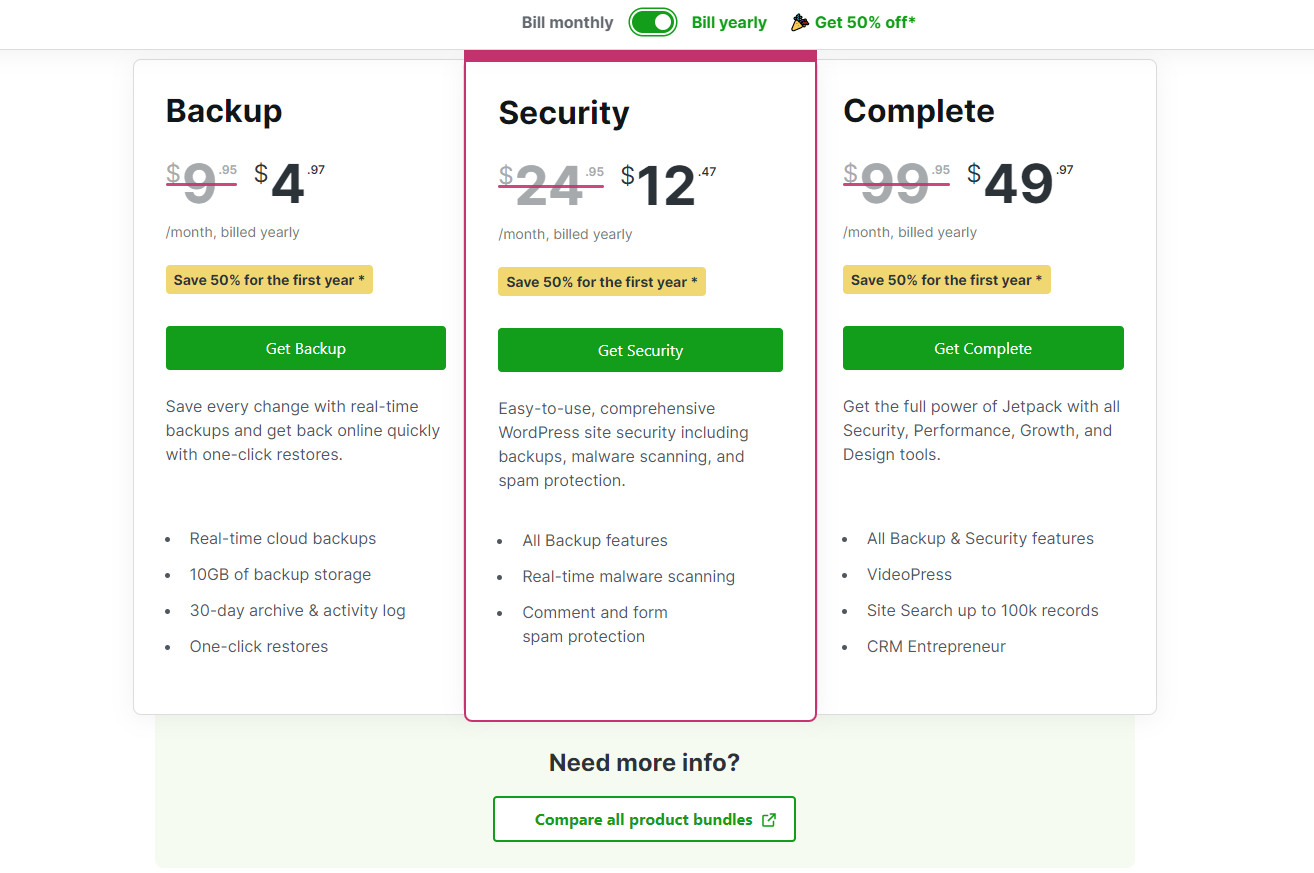The height and width of the screenshot is (873, 1314).
Task: Click the Save 50% badge under Complete
Action: [946, 279]
